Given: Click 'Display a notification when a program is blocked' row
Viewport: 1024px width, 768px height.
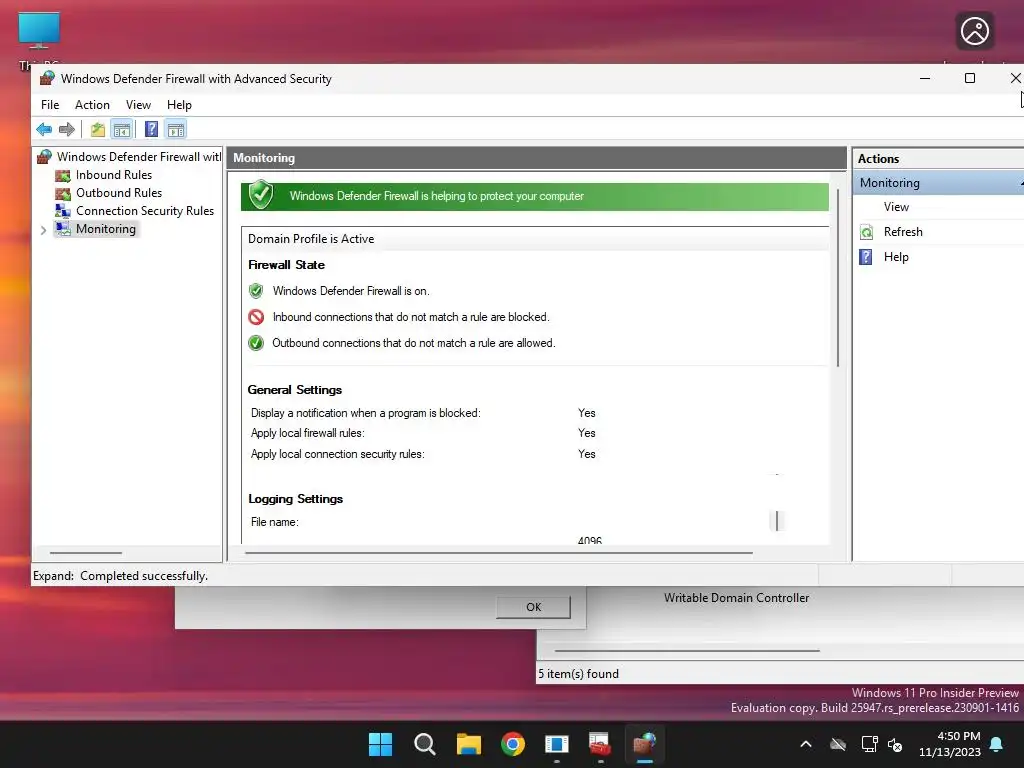Looking at the screenshot, I should point(423,413).
